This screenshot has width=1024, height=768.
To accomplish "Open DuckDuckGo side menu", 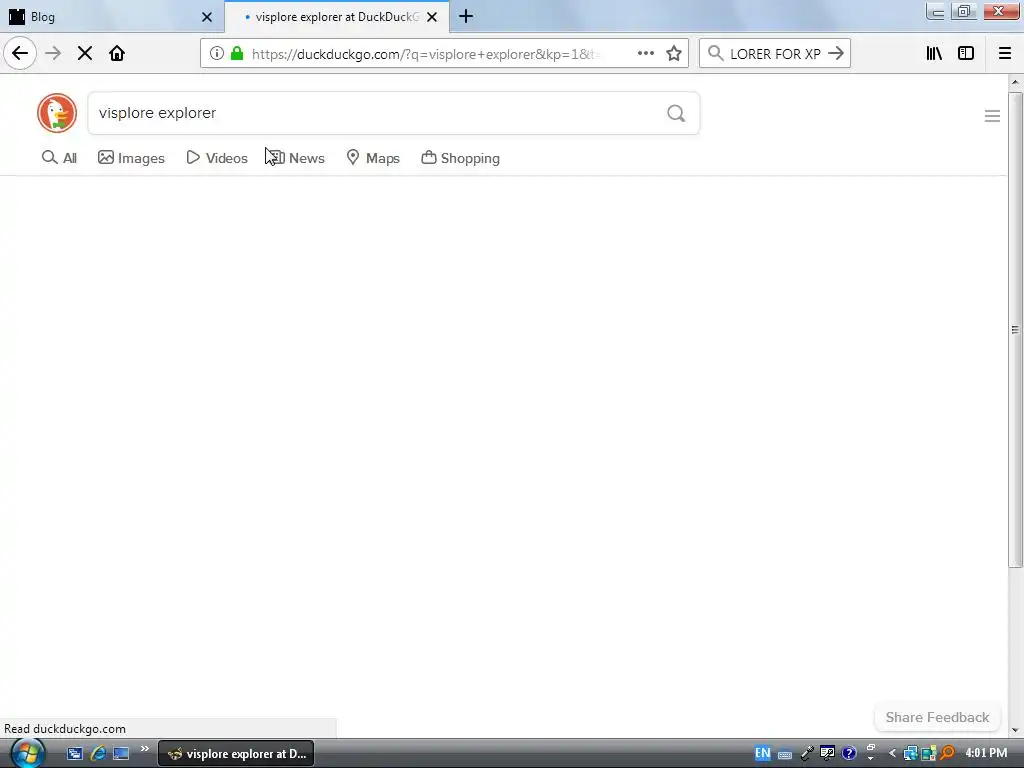I will [x=992, y=116].
